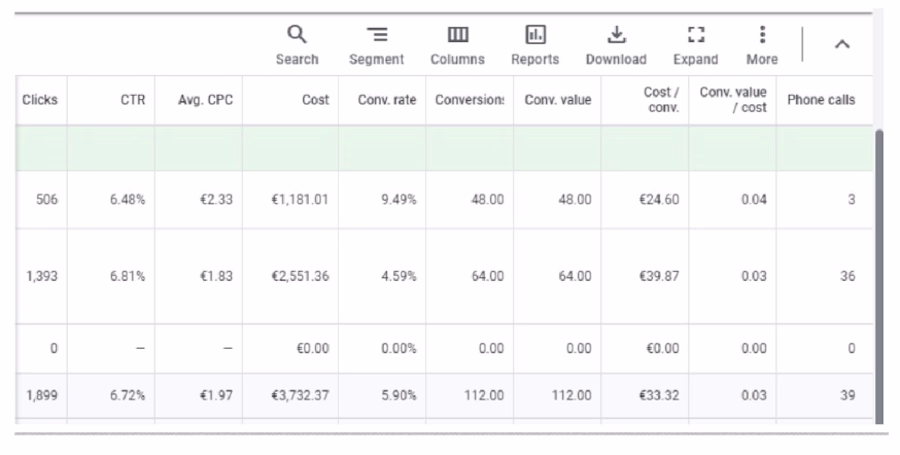Open the Segment options
Viewport: 900px width, 455px height.
point(377,45)
